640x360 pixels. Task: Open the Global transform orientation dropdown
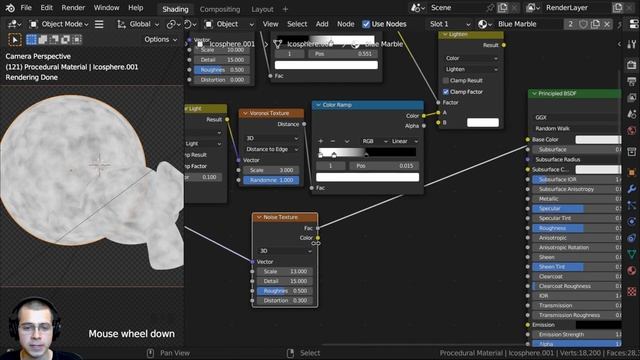(138, 24)
